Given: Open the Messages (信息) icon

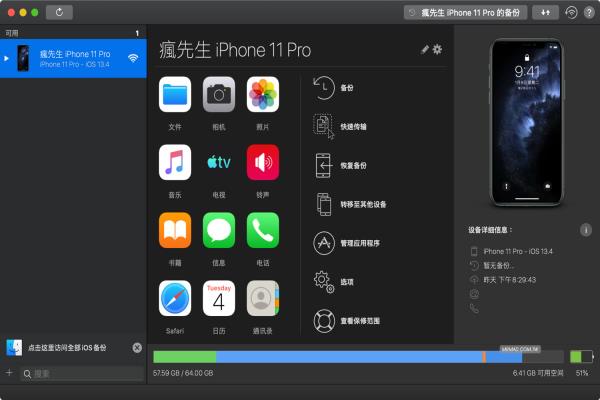Looking at the screenshot, I should coord(218,230).
